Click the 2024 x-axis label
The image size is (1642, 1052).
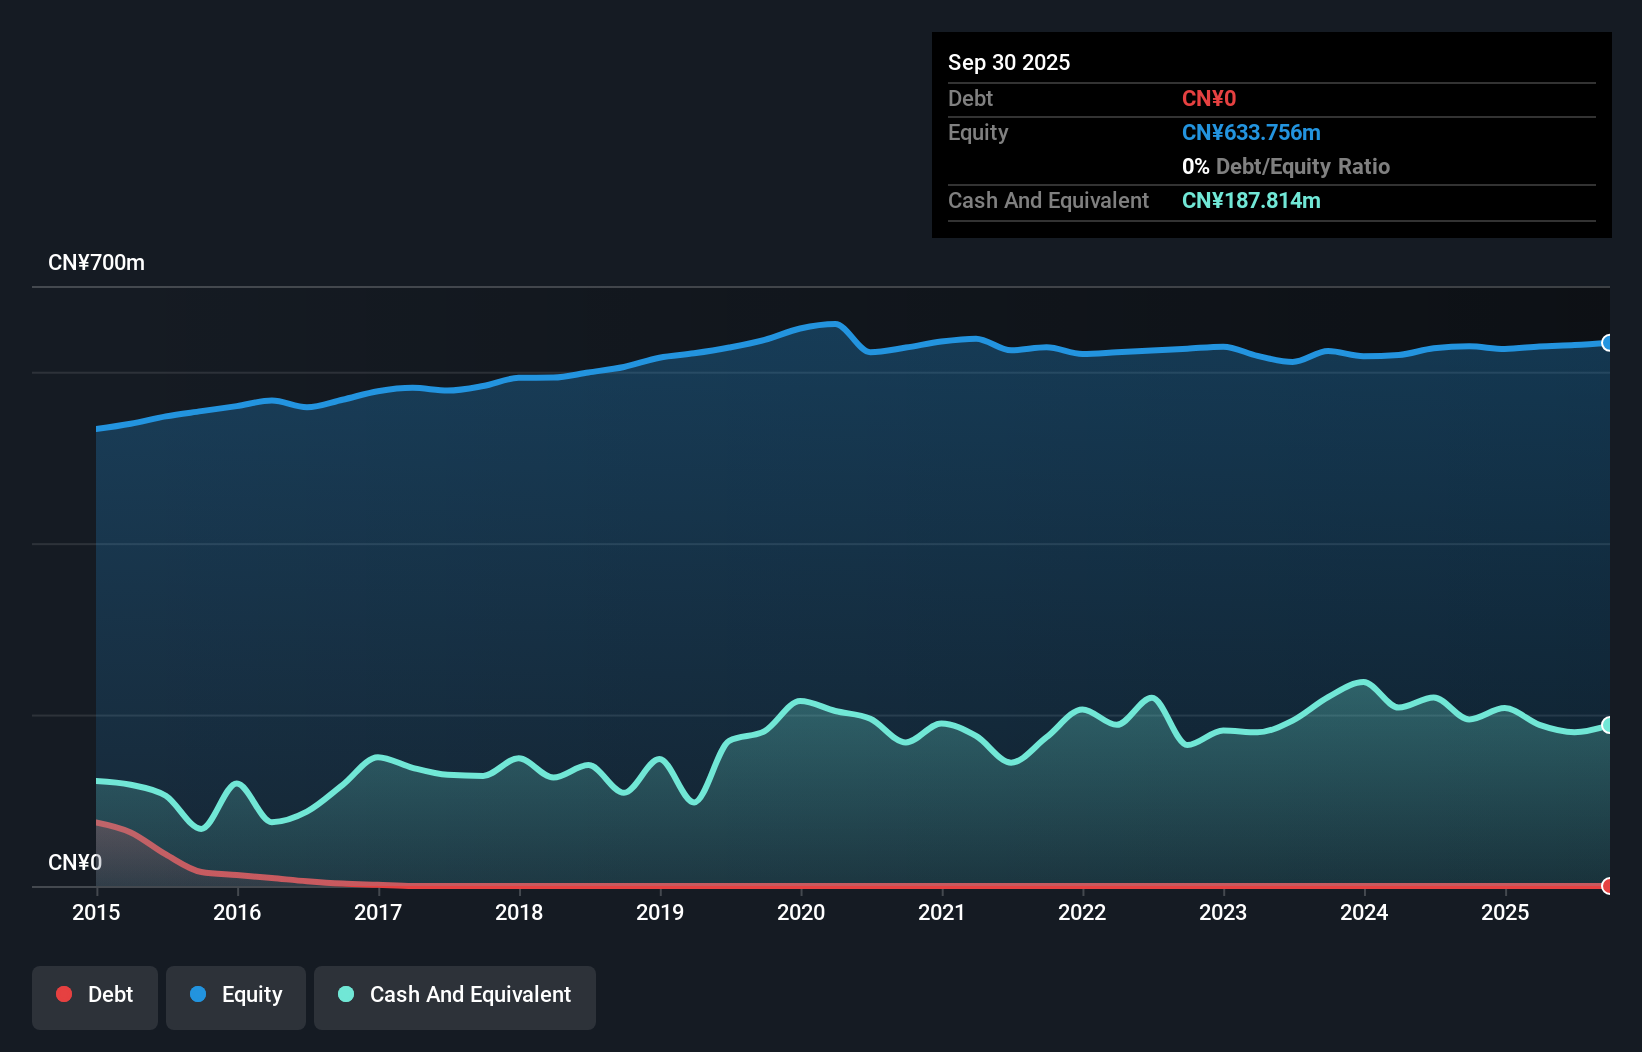(x=1364, y=912)
